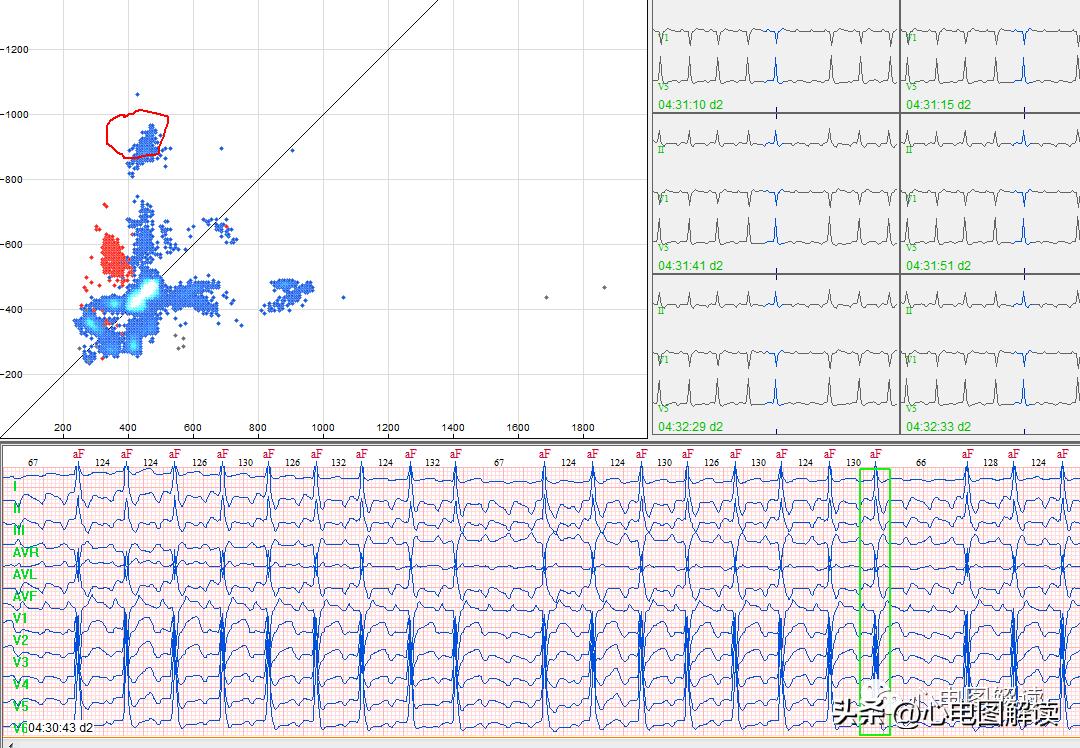Select the V1 lead label on the rhythm strip
The width and height of the screenshot is (1080, 748).
18,617
